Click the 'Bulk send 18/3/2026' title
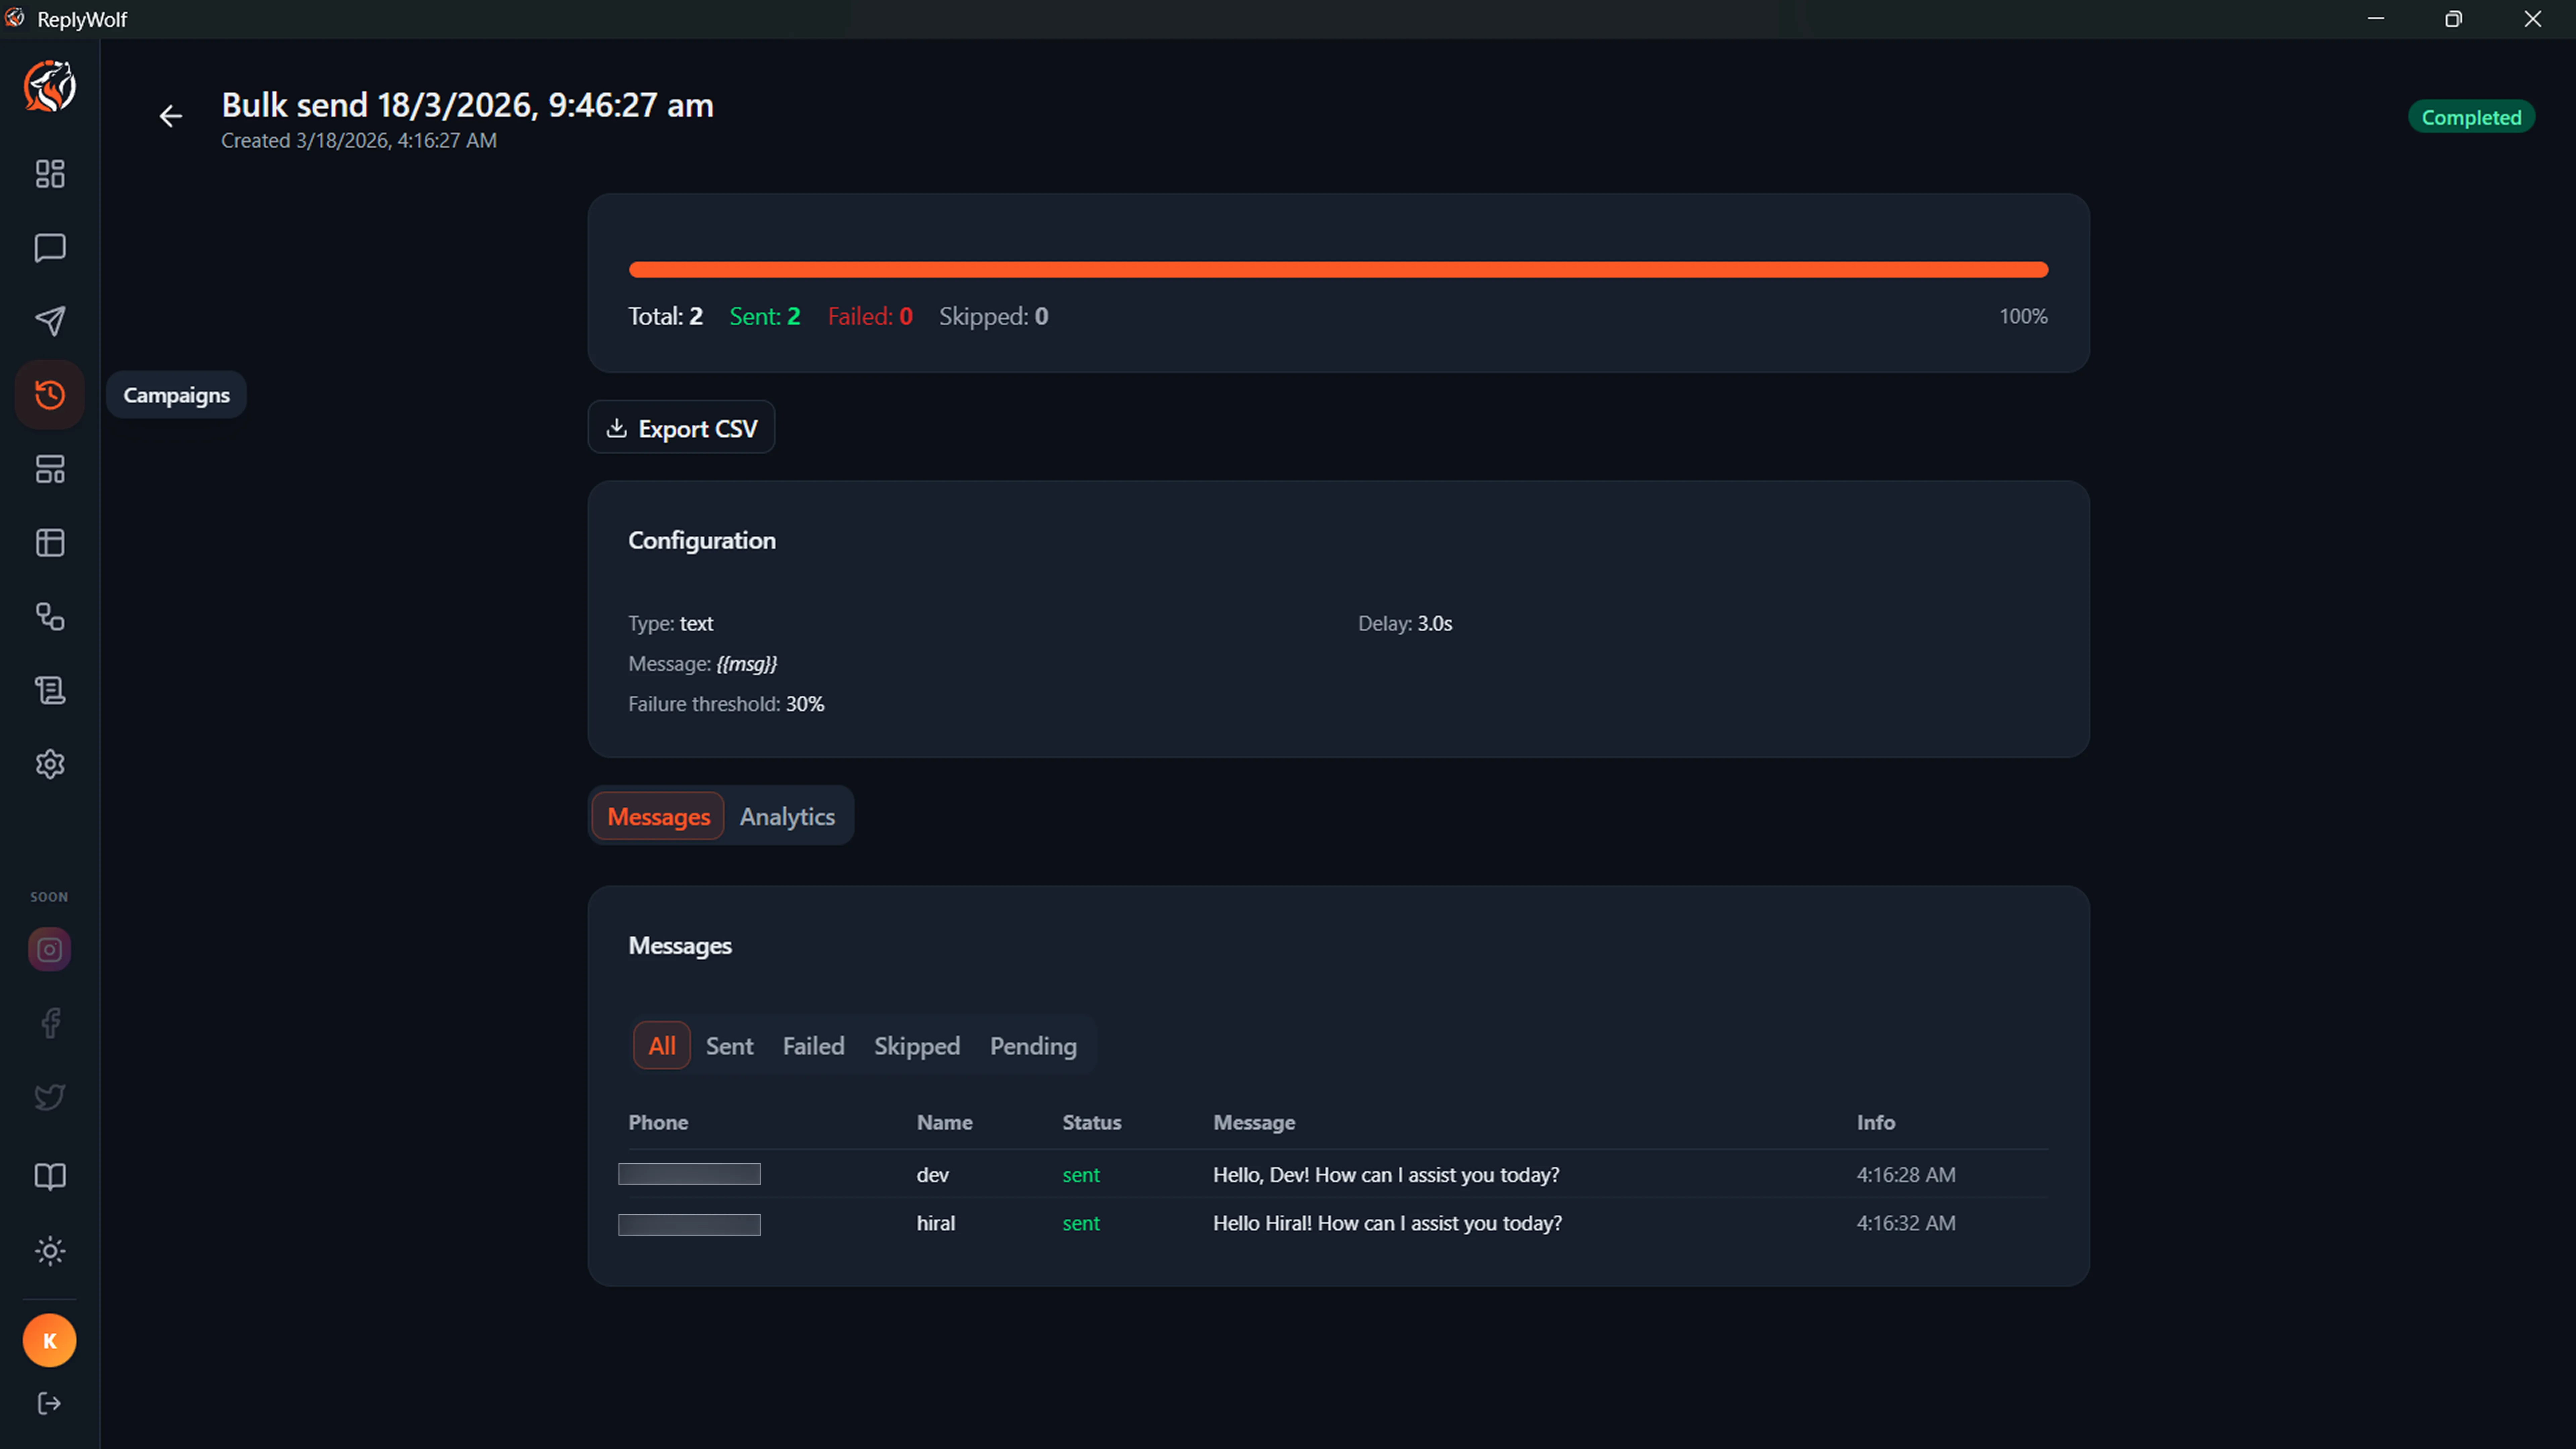Viewport: 2576px width, 1449px height. pos(467,105)
